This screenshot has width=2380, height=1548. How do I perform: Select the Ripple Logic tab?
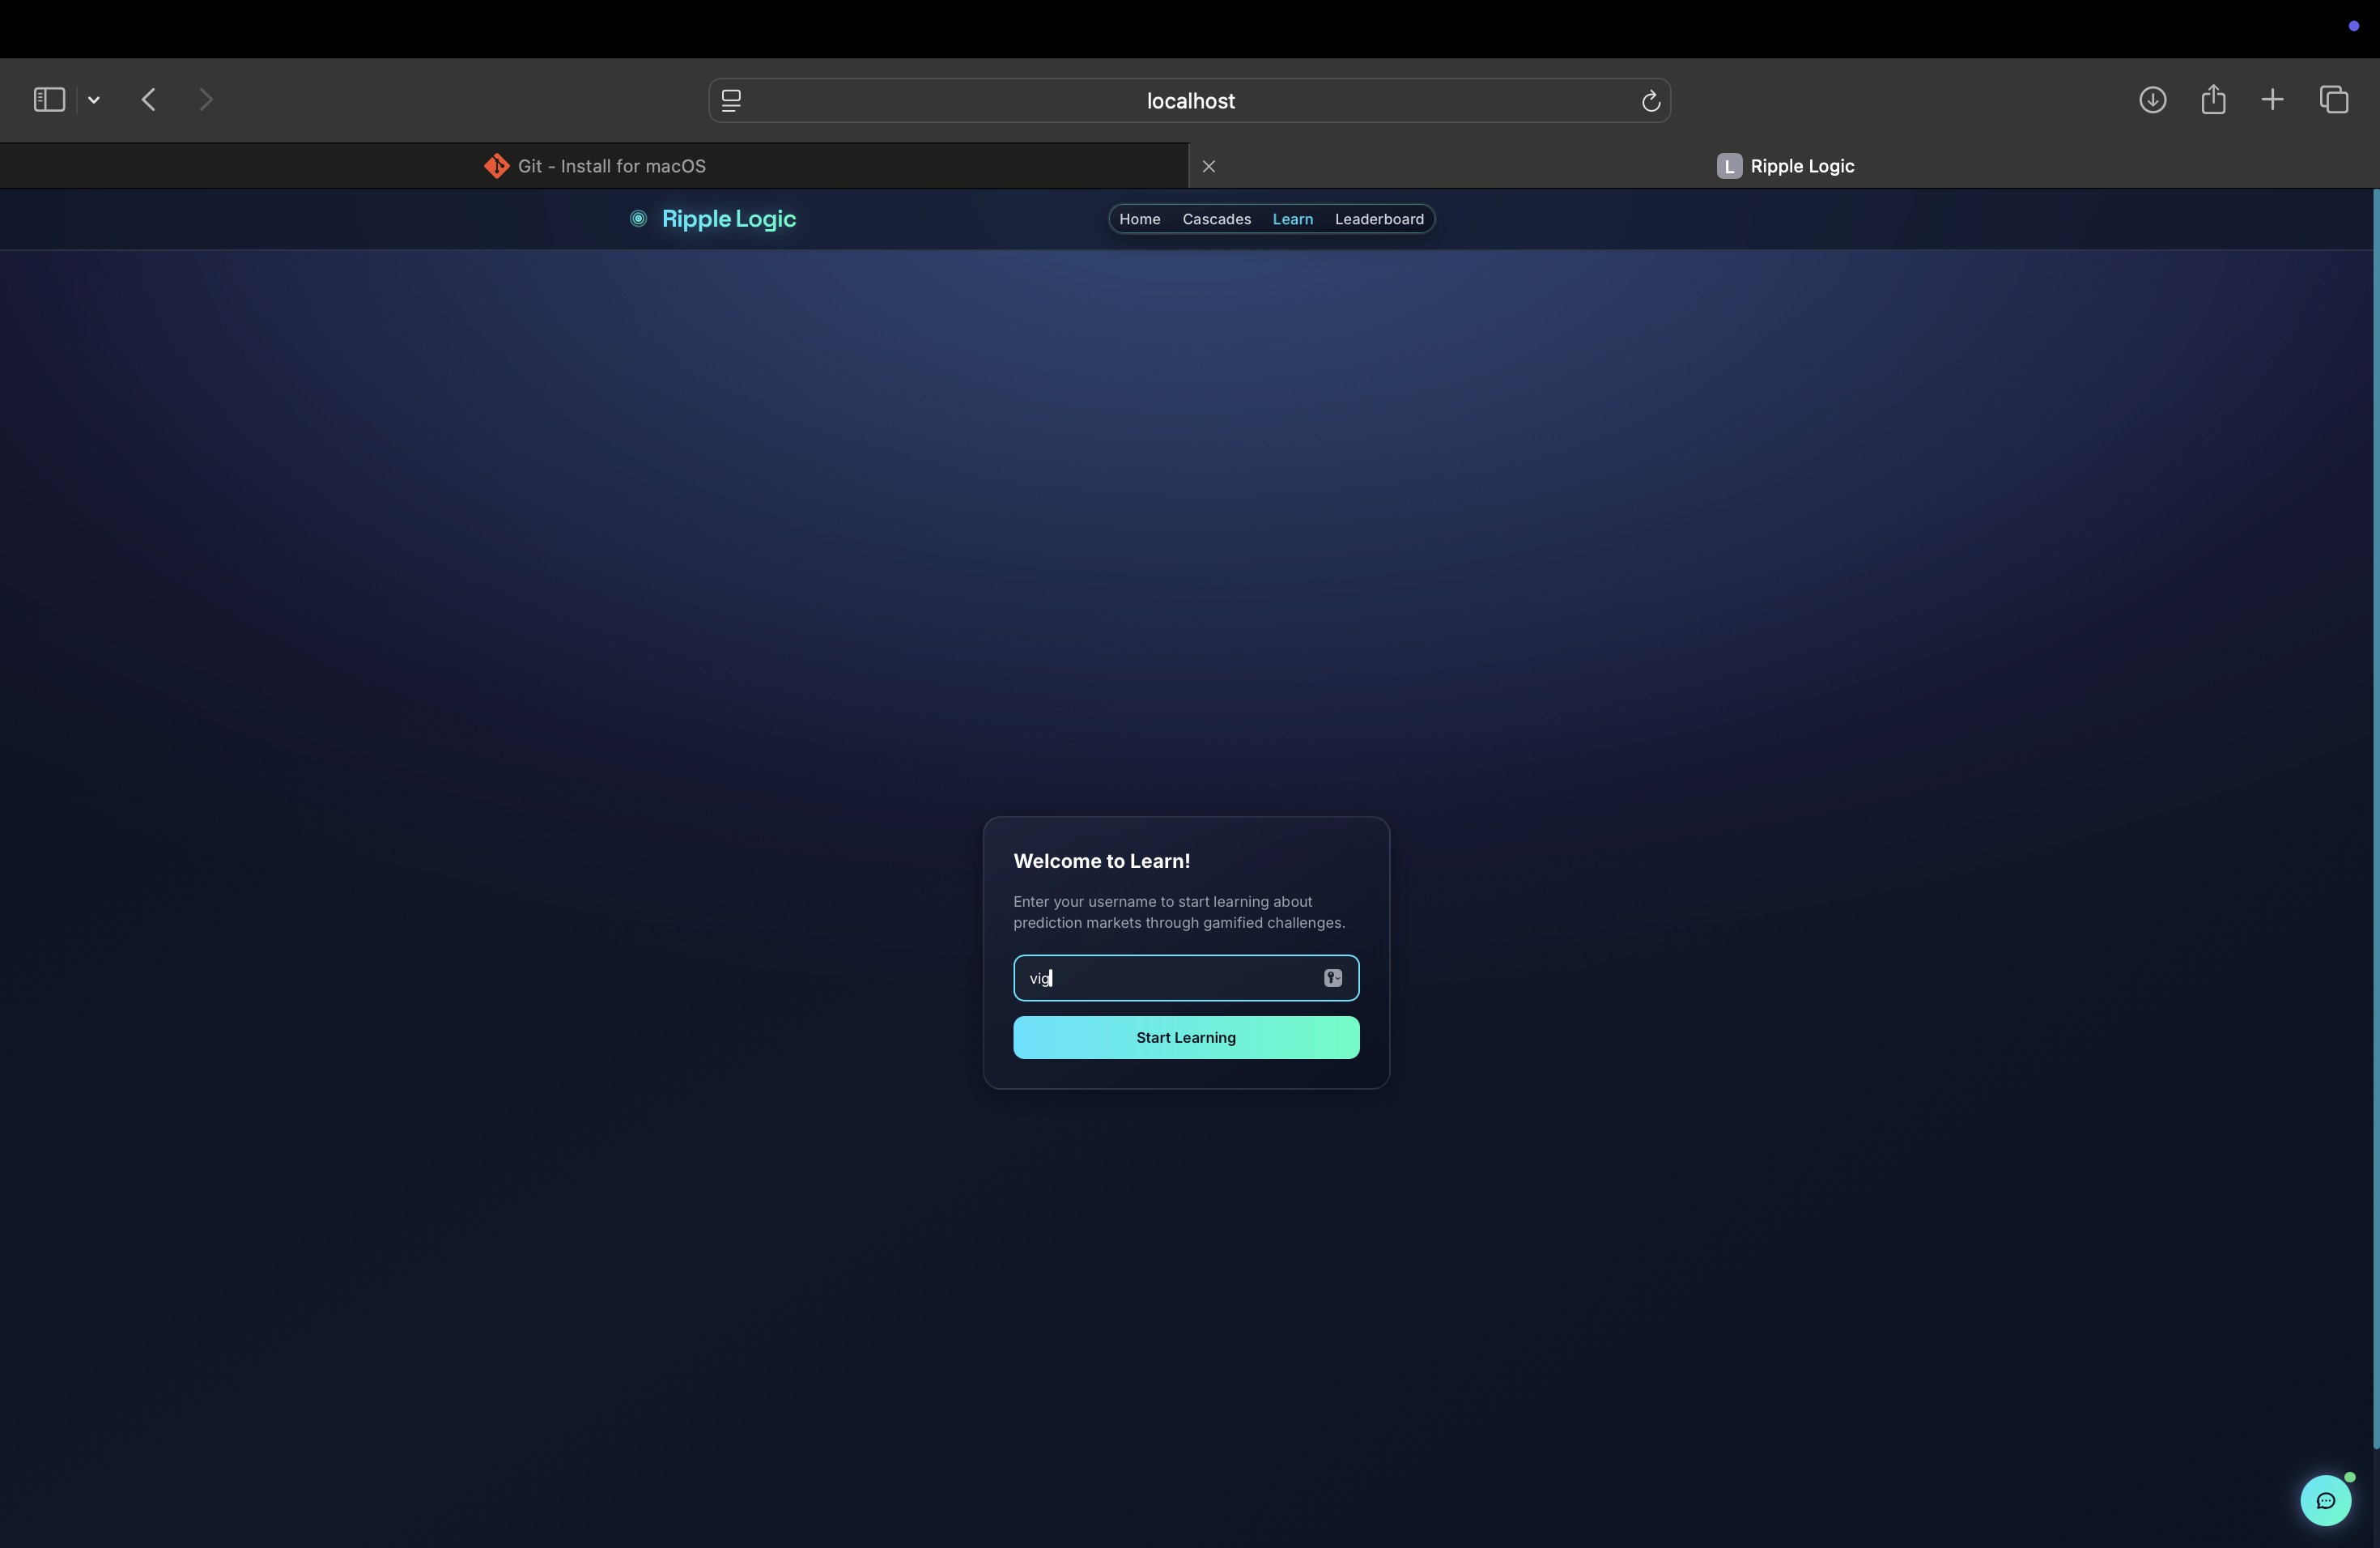[1785, 166]
